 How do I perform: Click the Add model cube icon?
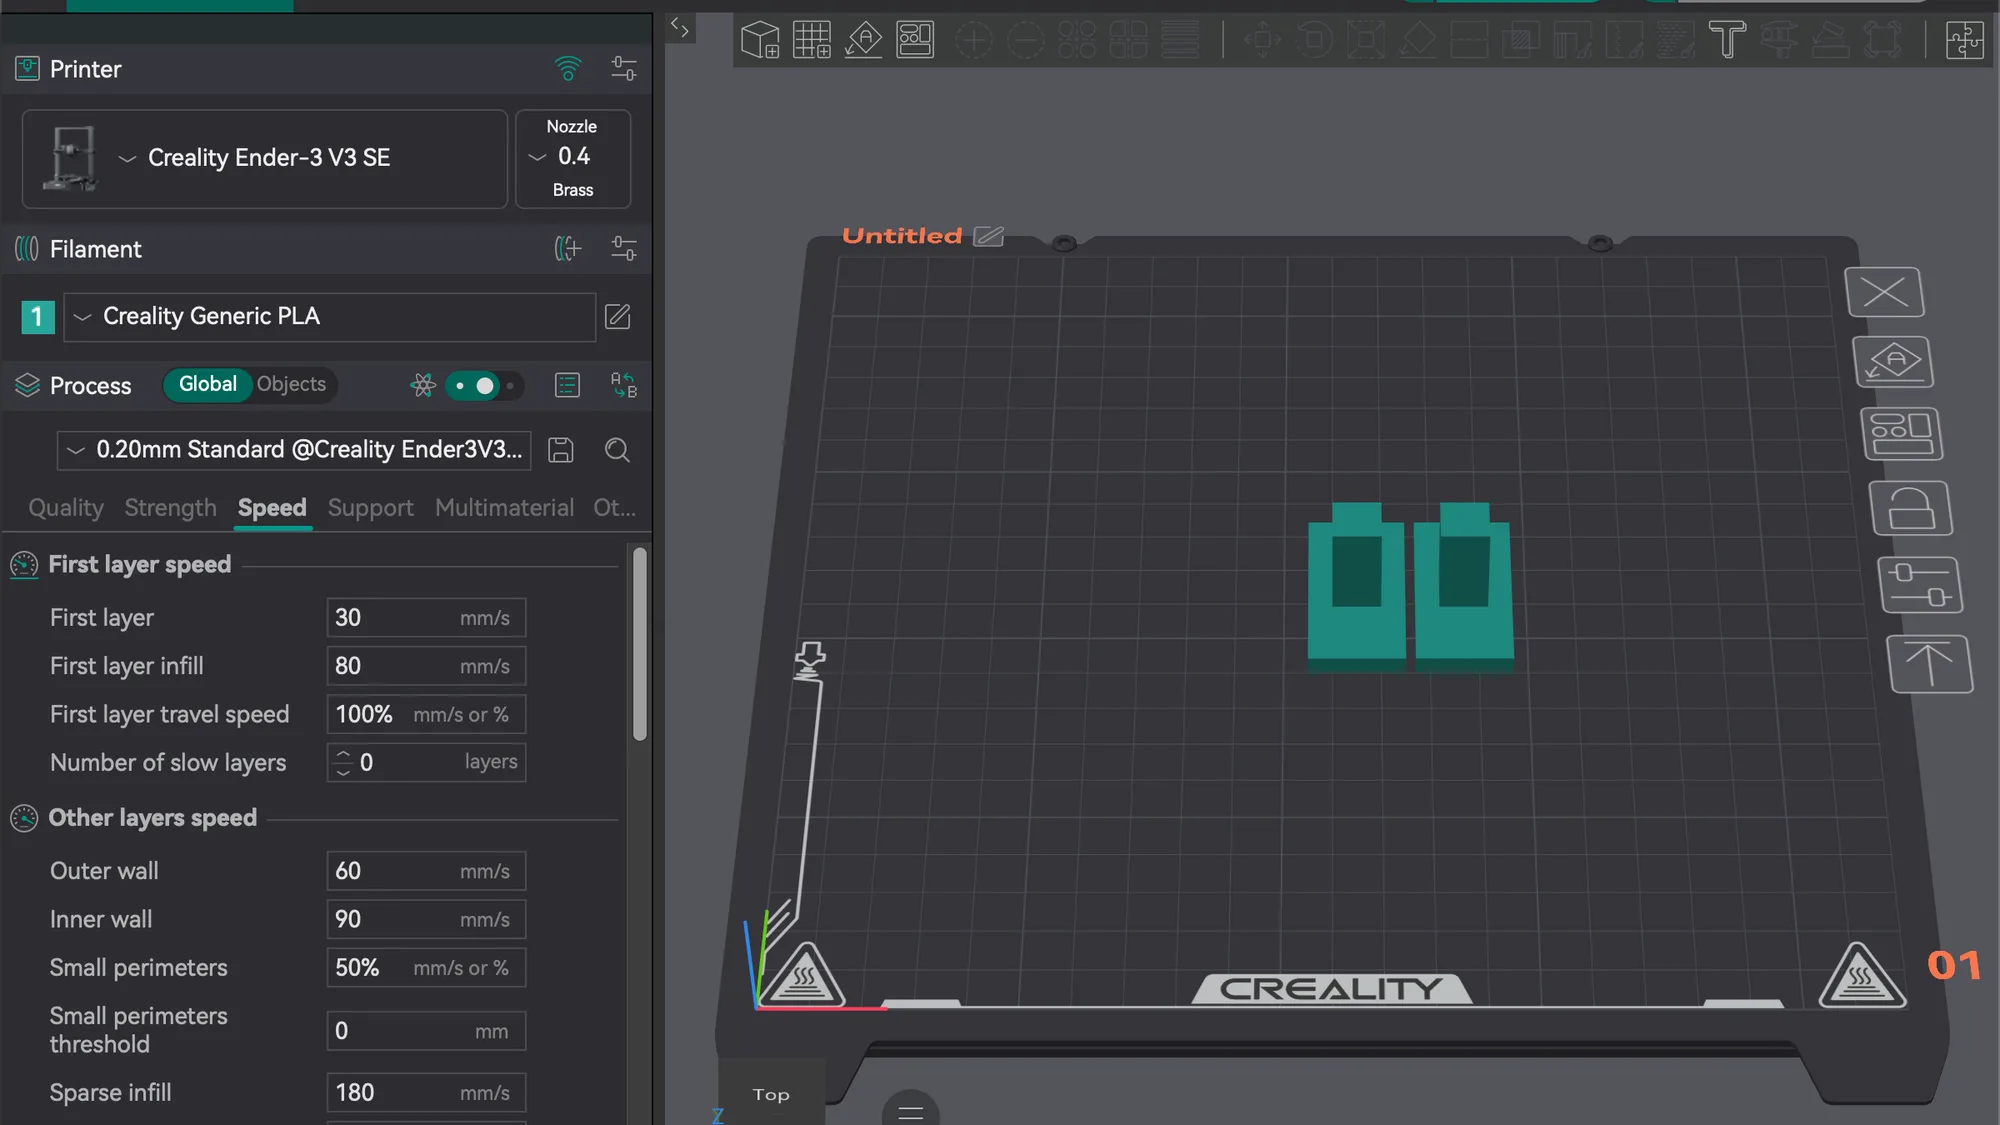pos(760,40)
